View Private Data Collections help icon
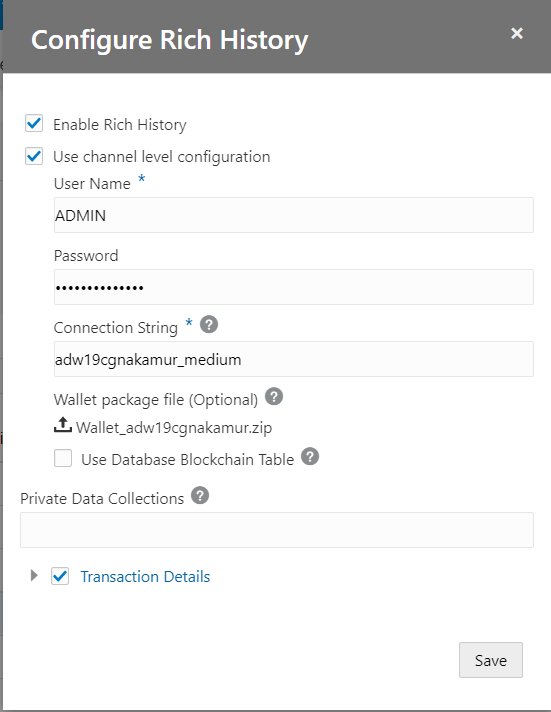Screen dimensions: 551x712 [200, 495]
